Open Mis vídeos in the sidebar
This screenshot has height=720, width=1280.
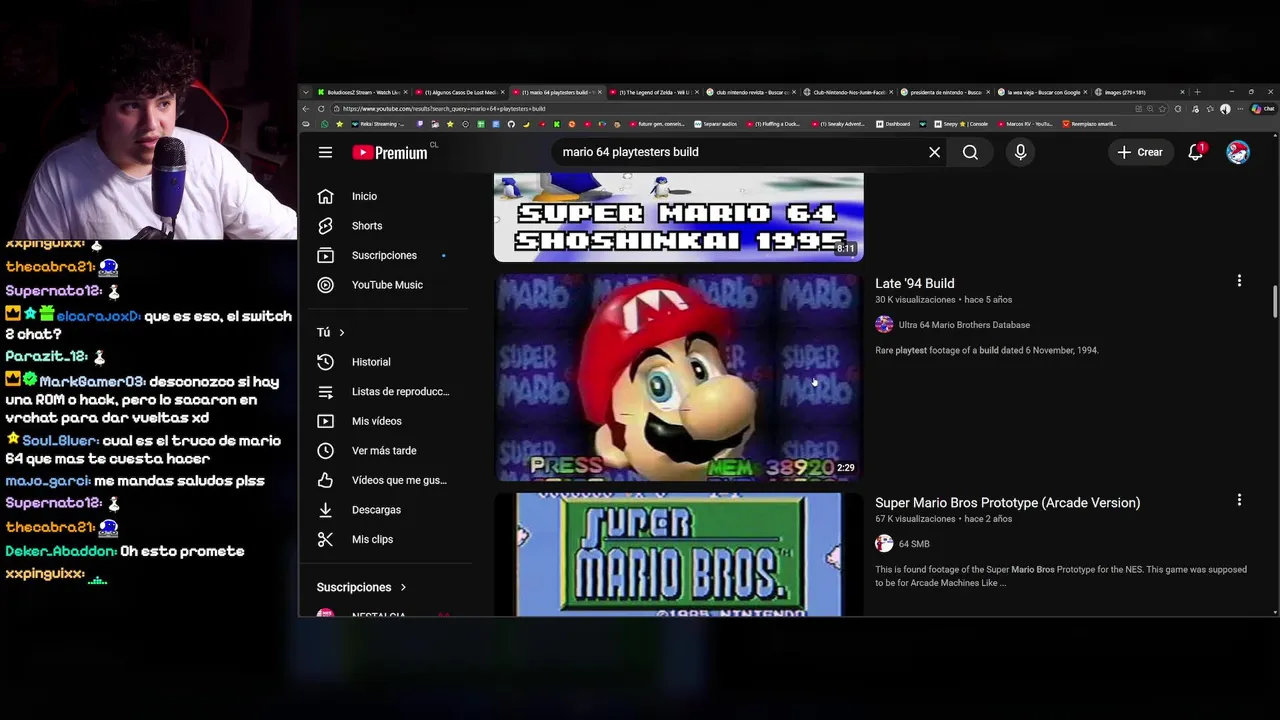pos(384,421)
